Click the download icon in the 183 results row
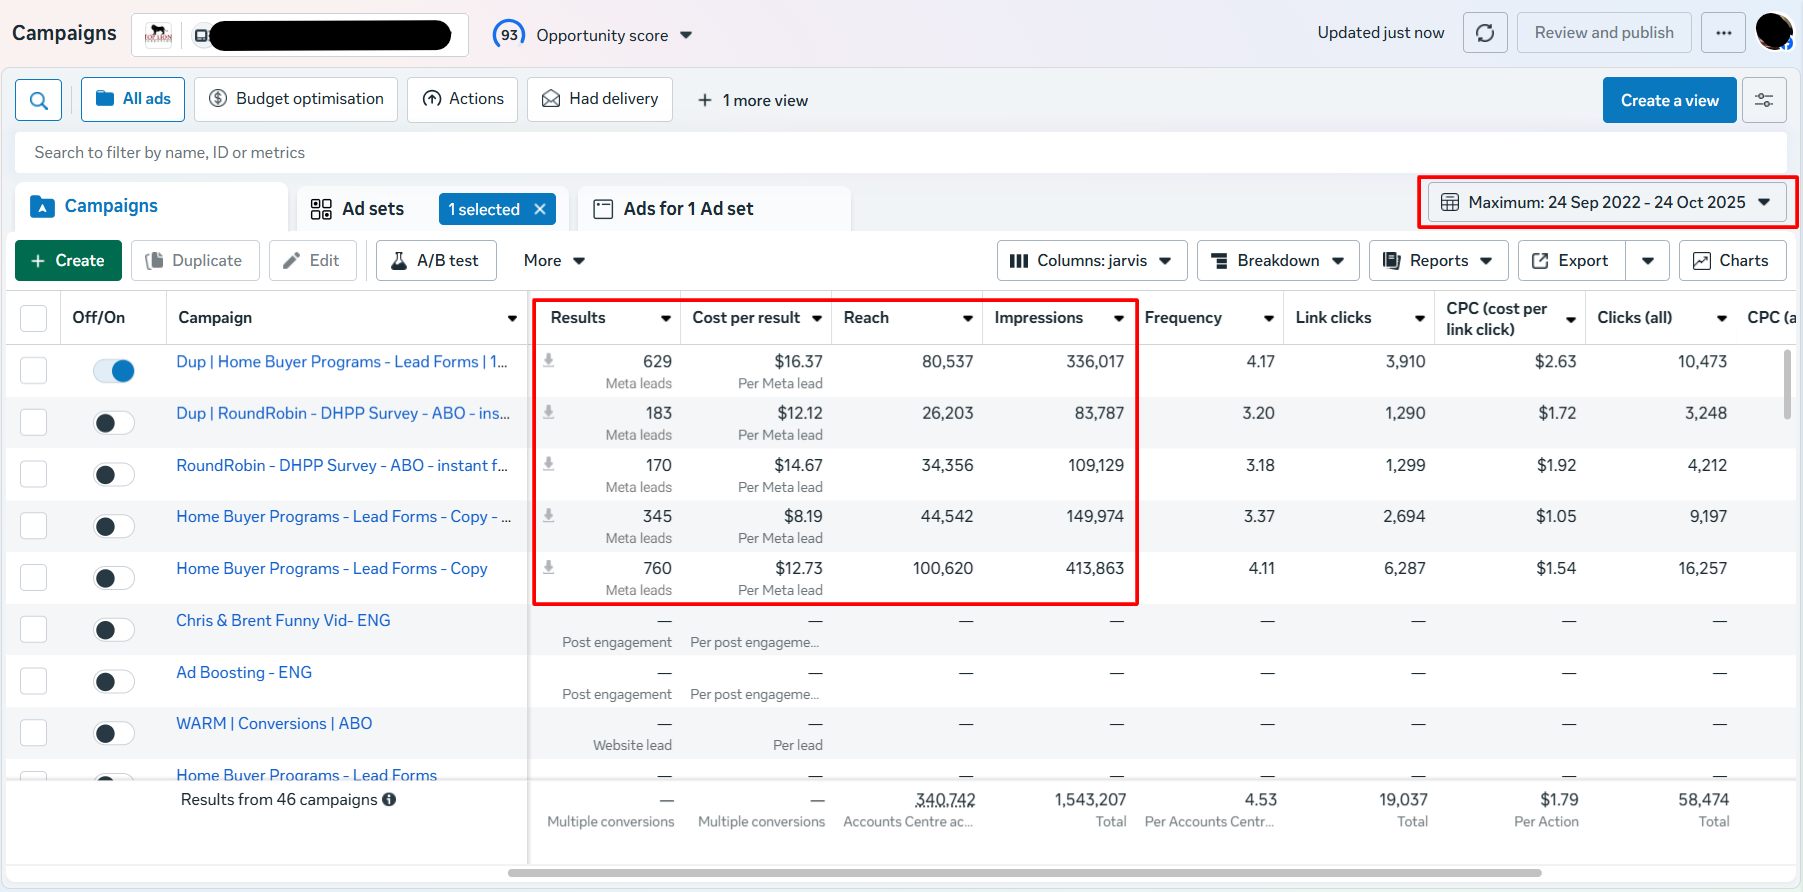The image size is (1803, 892). pyautogui.click(x=548, y=412)
